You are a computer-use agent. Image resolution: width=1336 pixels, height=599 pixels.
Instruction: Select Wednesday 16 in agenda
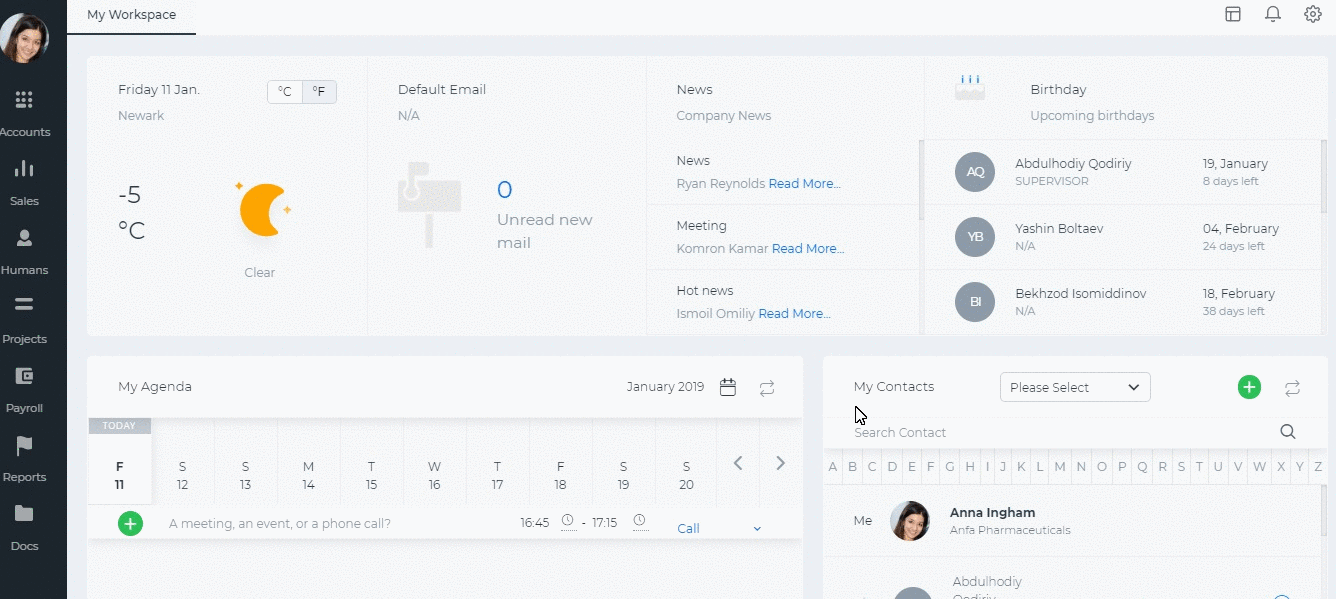tap(434, 475)
